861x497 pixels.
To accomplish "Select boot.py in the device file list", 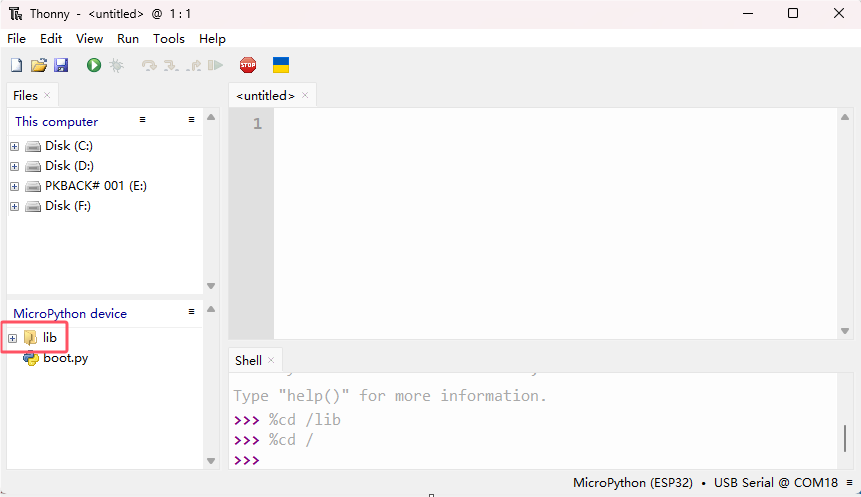I will 66,358.
